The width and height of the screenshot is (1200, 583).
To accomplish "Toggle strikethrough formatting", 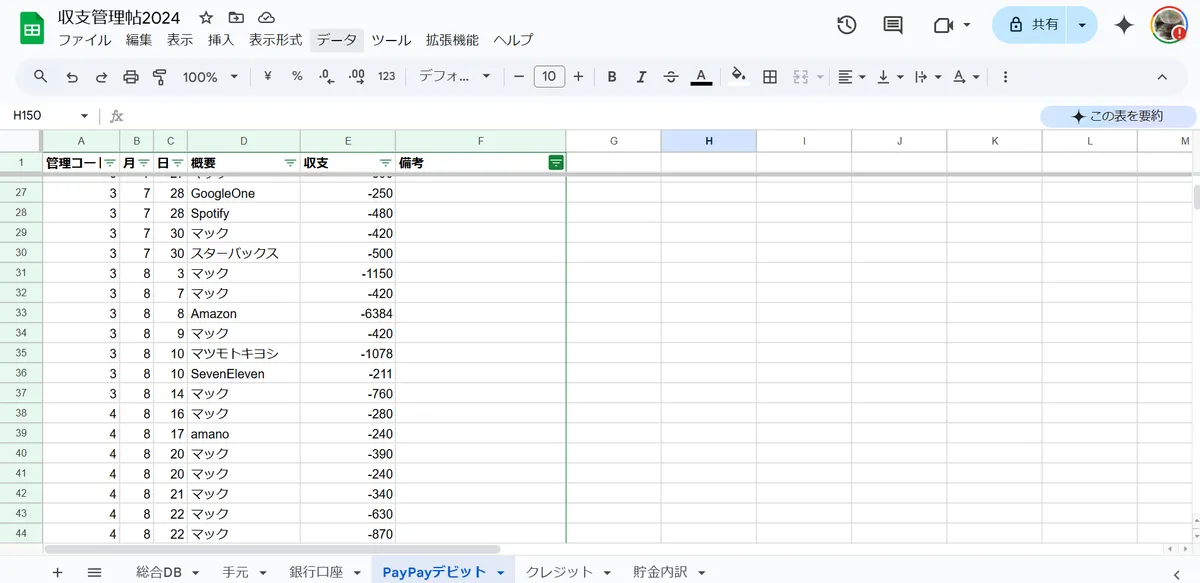I will [671, 77].
